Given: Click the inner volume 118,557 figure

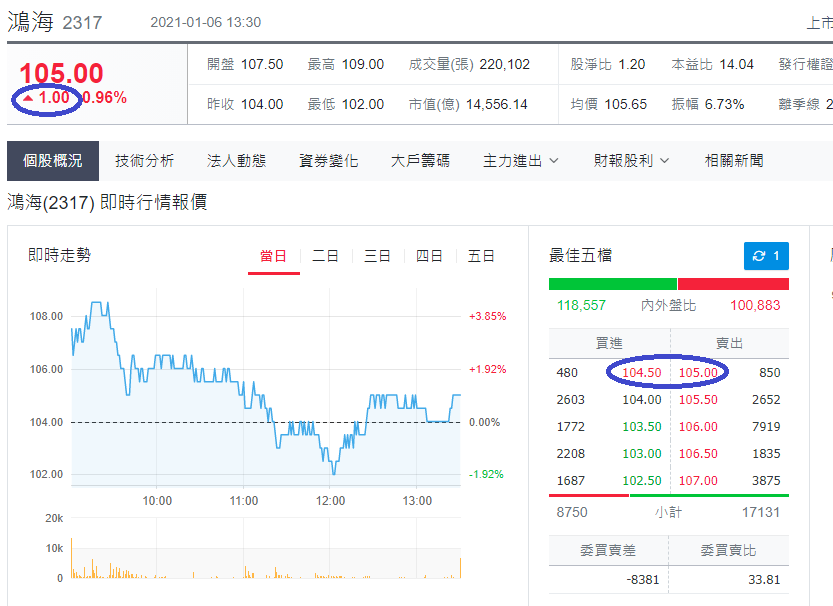Looking at the screenshot, I should [581, 305].
